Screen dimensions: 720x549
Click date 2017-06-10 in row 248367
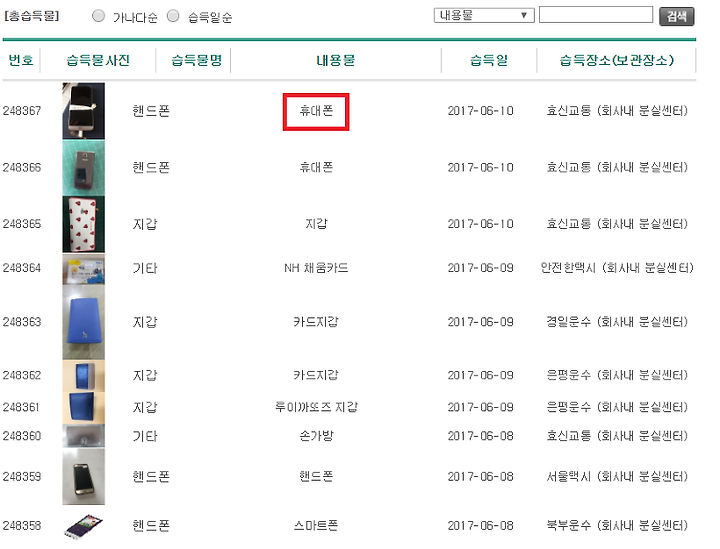480,111
